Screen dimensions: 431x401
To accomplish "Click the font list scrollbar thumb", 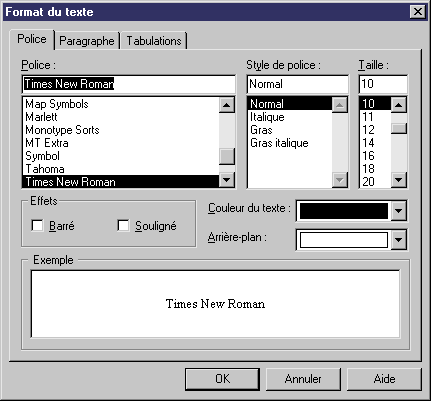I will click(x=227, y=156).
